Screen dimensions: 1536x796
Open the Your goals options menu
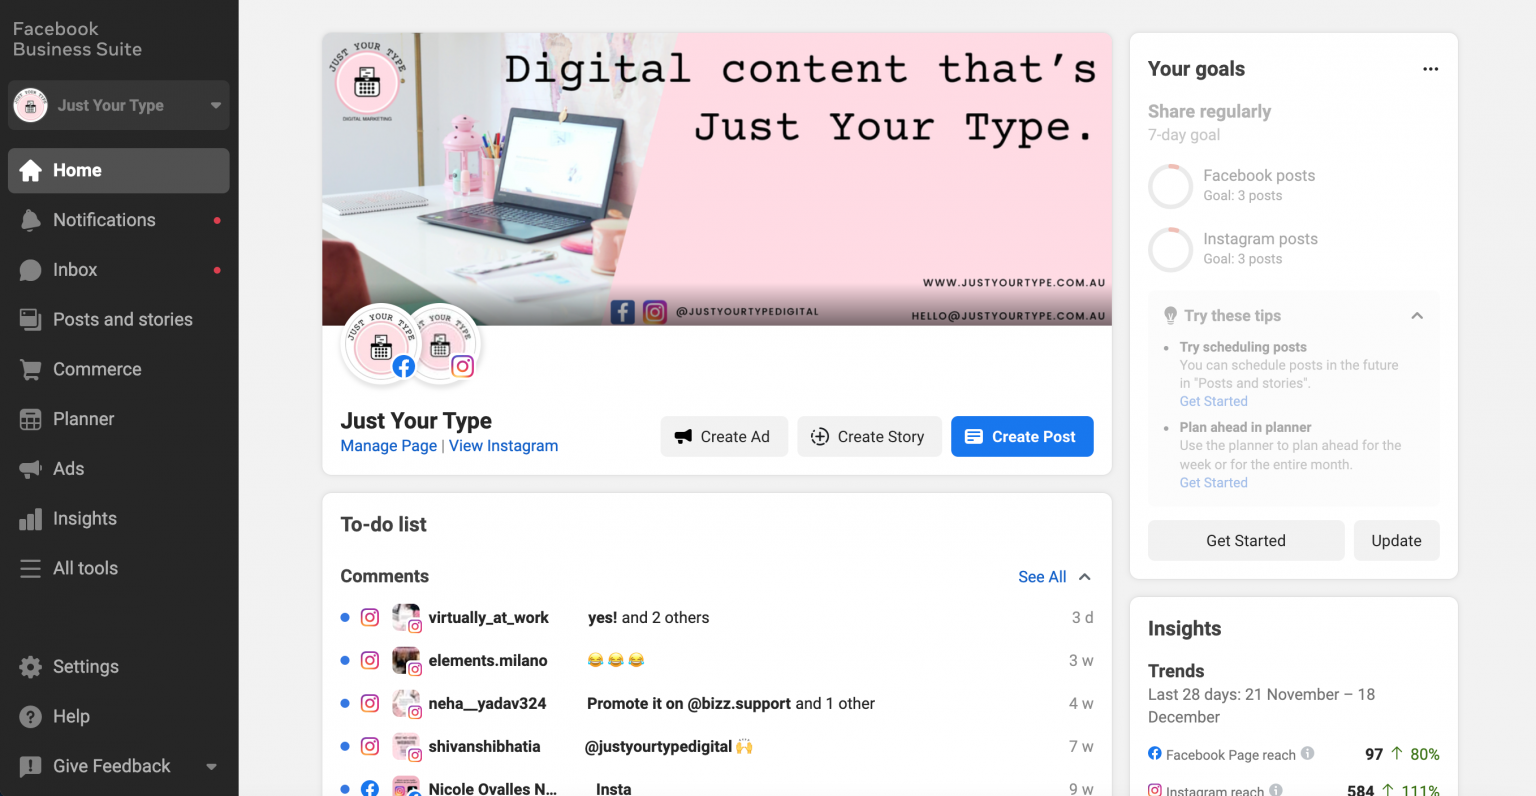coord(1430,68)
